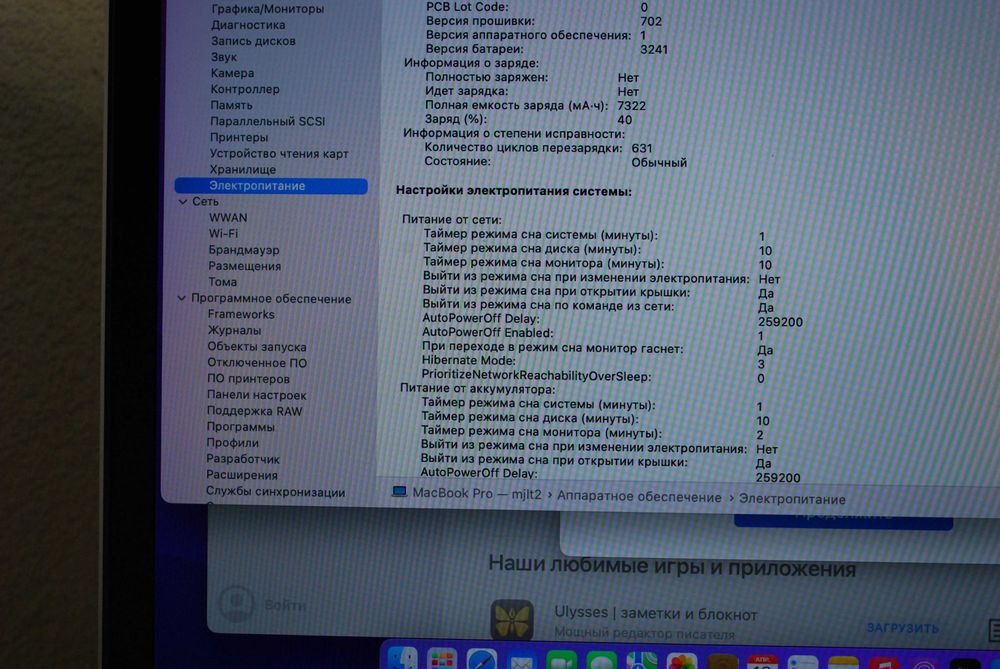The width and height of the screenshot is (1000, 669).
Task: Select Звук in the sidebar
Action: pos(224,57)
